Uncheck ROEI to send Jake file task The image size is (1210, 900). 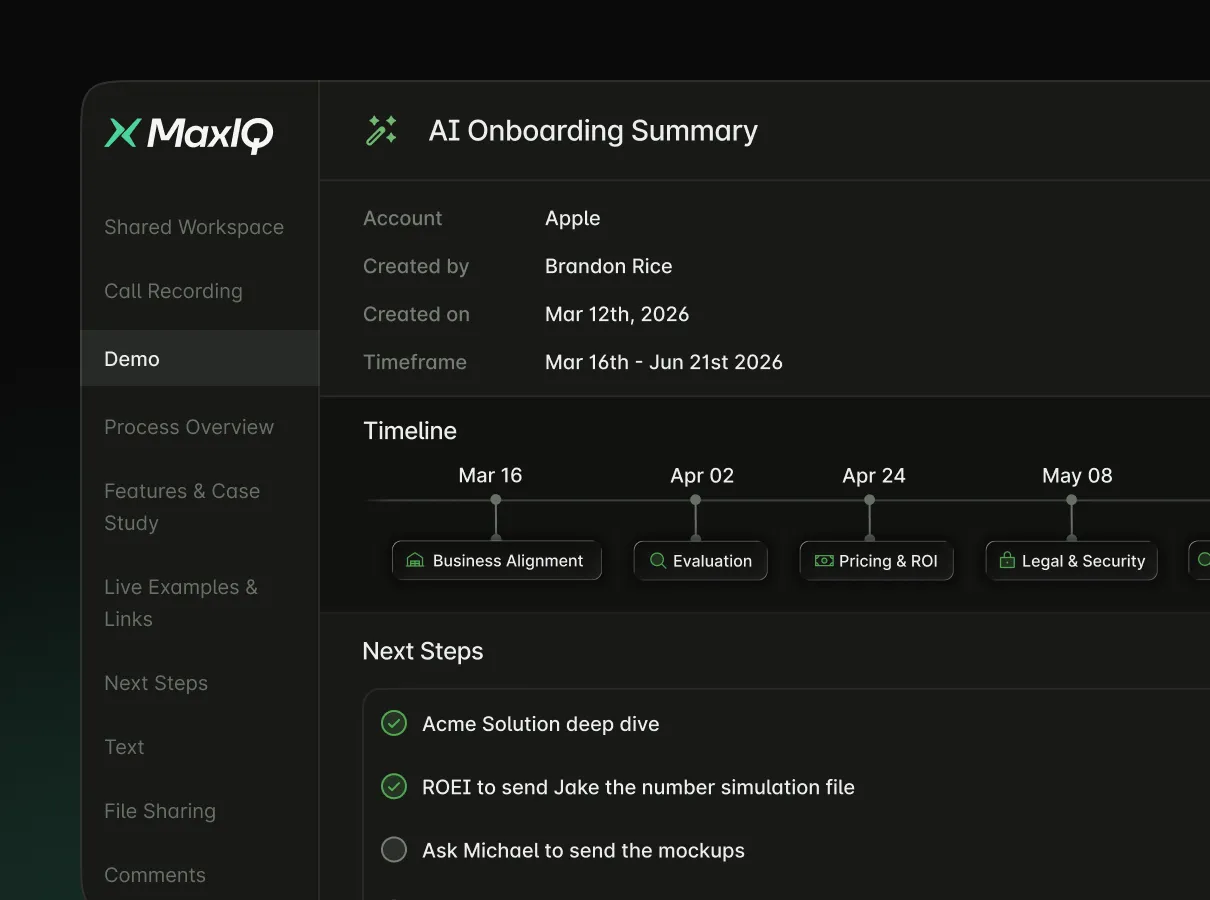coord(394,787)
